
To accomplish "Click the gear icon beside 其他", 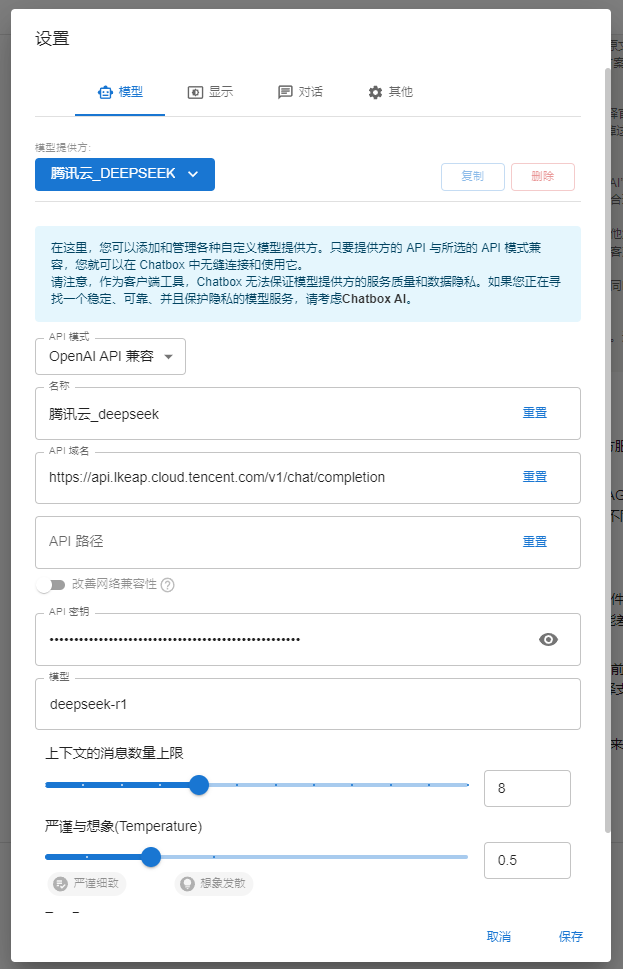I will coord(375,92).
